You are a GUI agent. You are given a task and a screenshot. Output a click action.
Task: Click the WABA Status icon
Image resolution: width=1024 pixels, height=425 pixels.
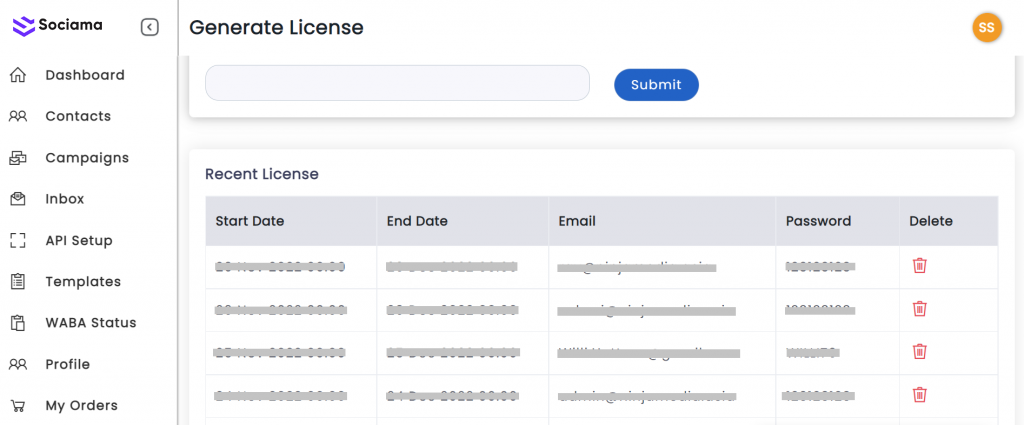click(x=18, y=323)
